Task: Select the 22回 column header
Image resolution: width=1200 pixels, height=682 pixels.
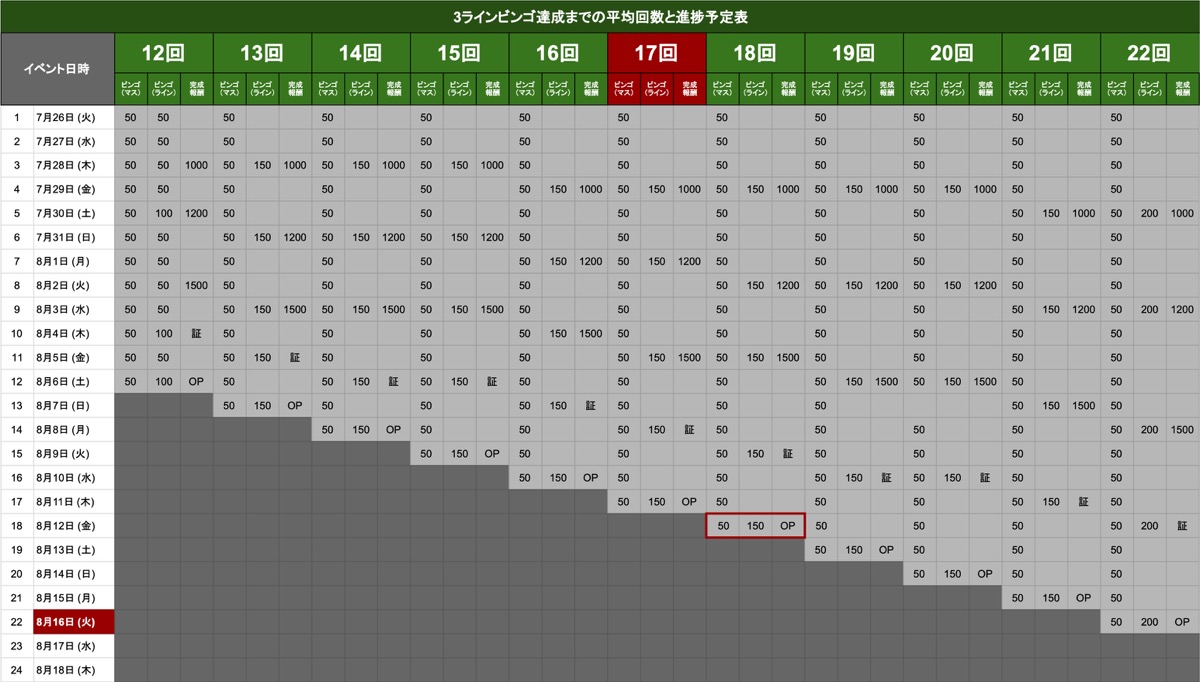Action: [x=1150, y=53]
